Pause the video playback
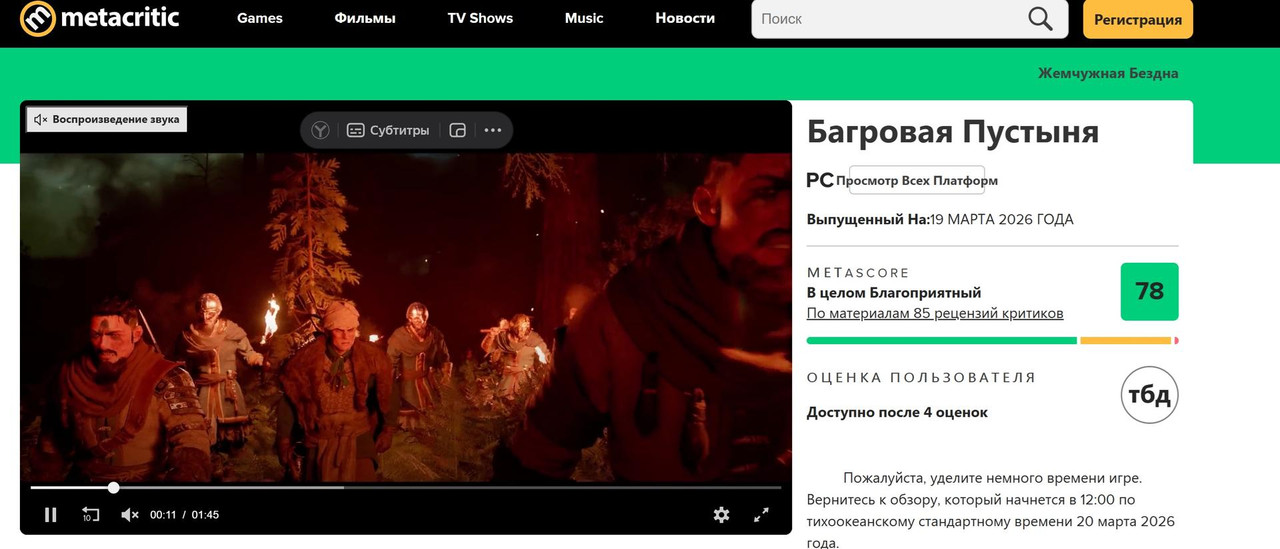The height and width of the screenshot is (549, 1280). tap(50, 515)
